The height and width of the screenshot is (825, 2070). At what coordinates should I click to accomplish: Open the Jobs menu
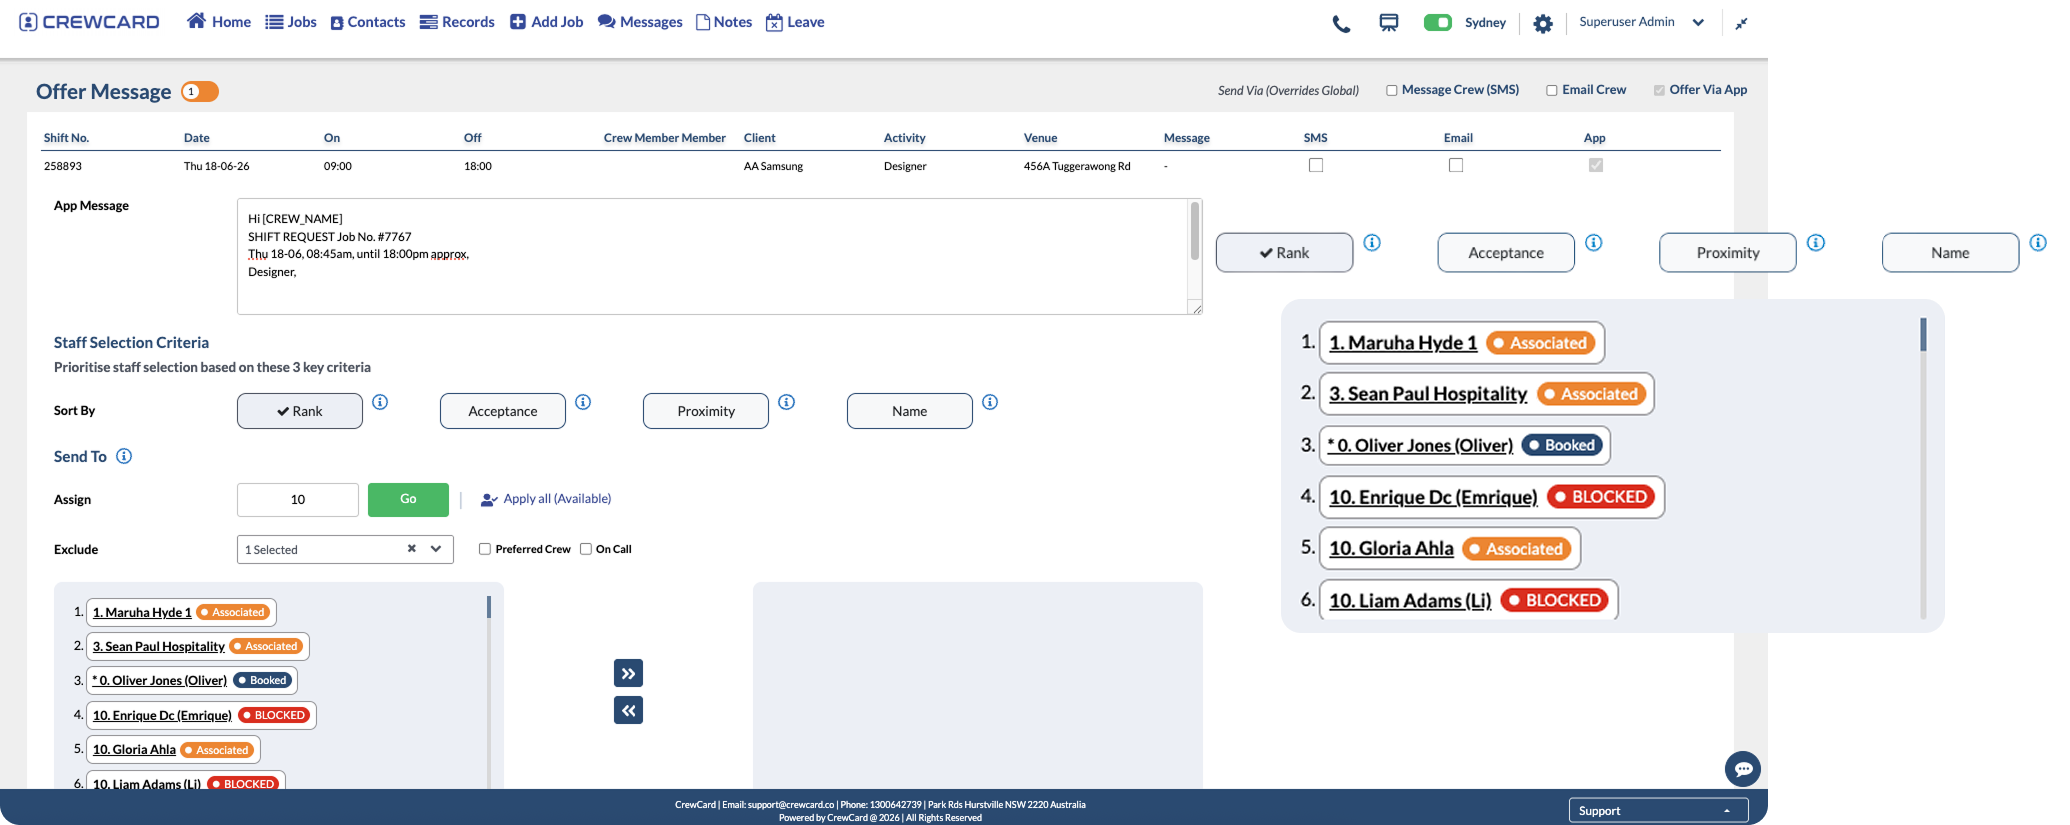click(291, 22)
